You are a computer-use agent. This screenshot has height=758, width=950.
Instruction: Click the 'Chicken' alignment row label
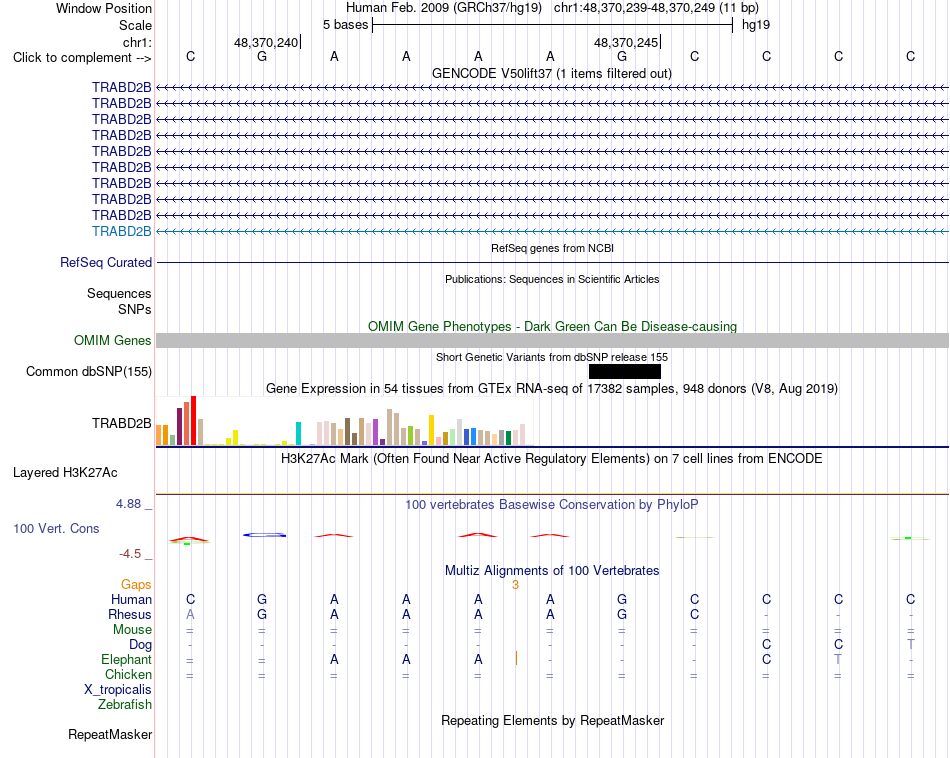[128, 674]
